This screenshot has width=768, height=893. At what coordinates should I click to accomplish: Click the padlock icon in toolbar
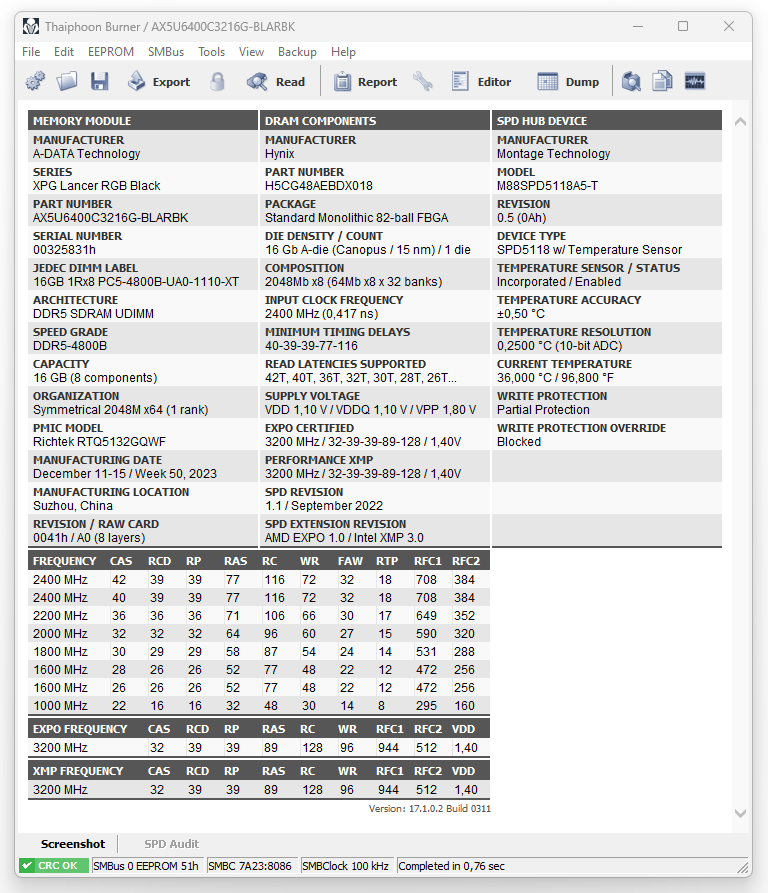(x=217, y=81)
